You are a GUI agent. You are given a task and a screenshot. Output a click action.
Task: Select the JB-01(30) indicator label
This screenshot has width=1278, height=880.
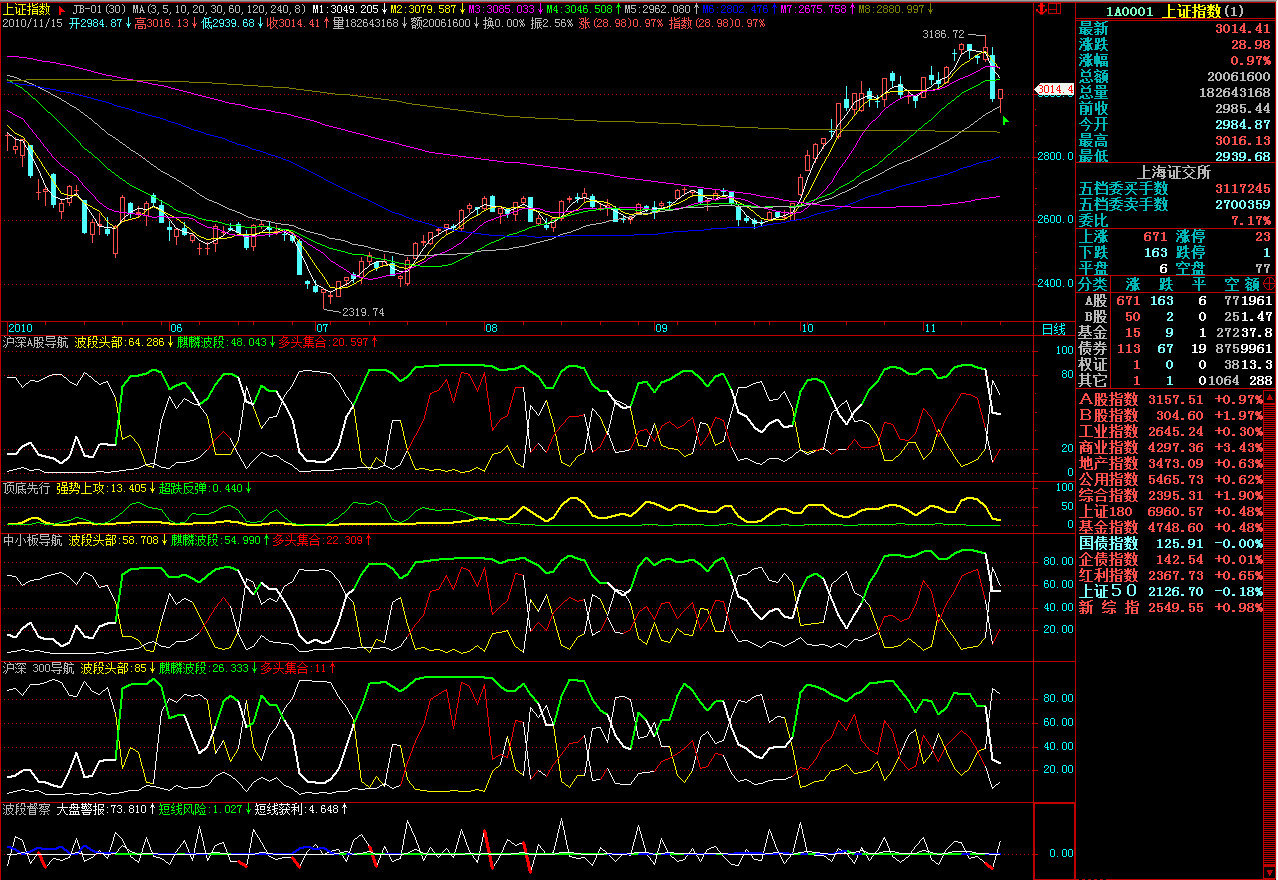(99, 9)
